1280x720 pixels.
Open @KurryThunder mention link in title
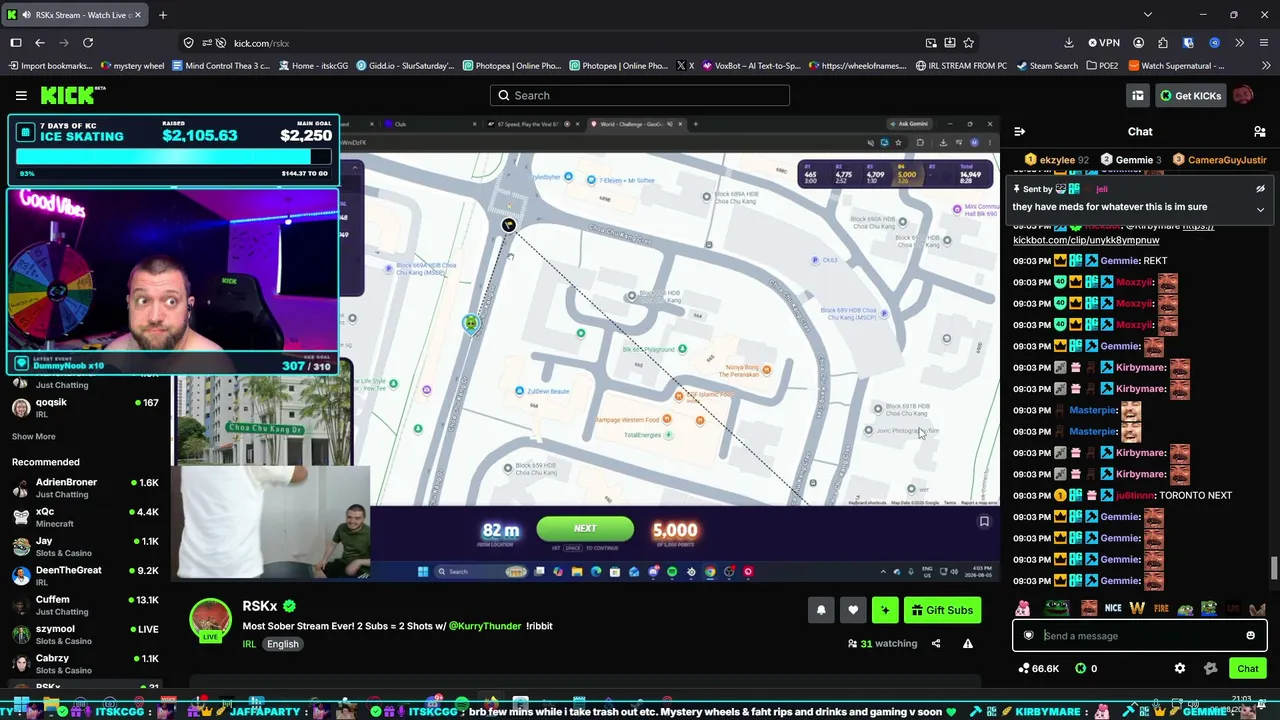(x=485, y=626)
